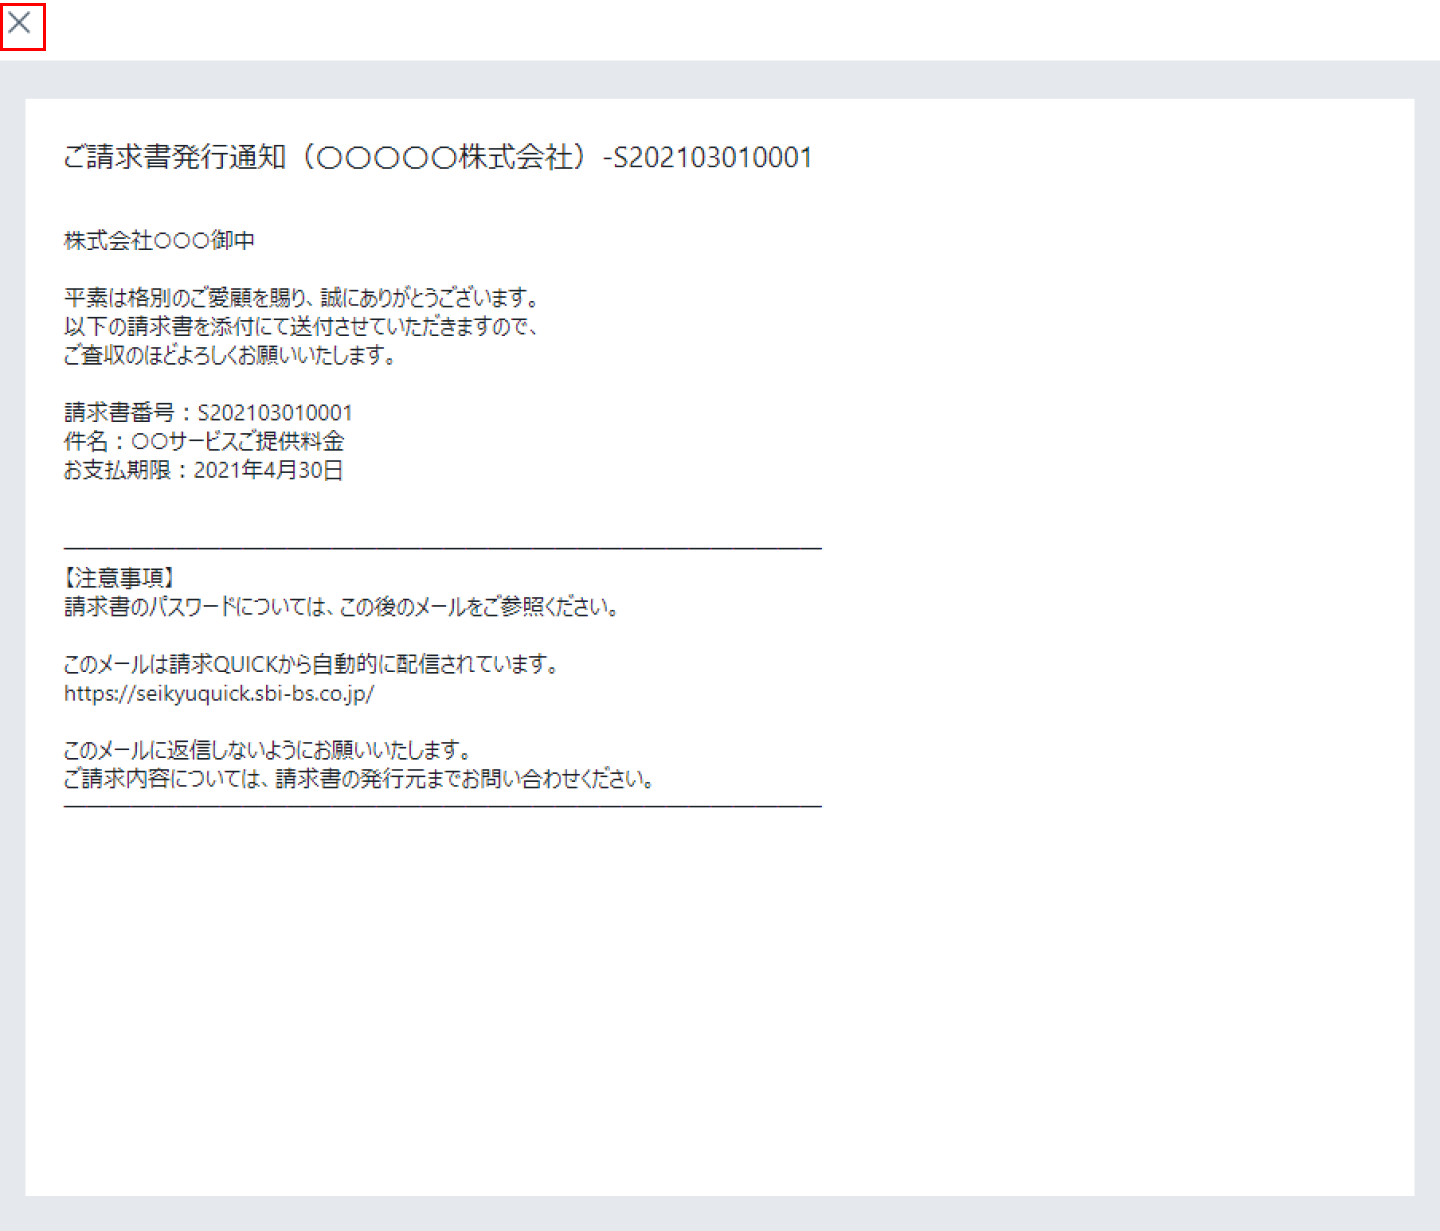Click the 【注意事項】 heading
Viewport: 1440px width, 1231px height.
click(120, 578)
